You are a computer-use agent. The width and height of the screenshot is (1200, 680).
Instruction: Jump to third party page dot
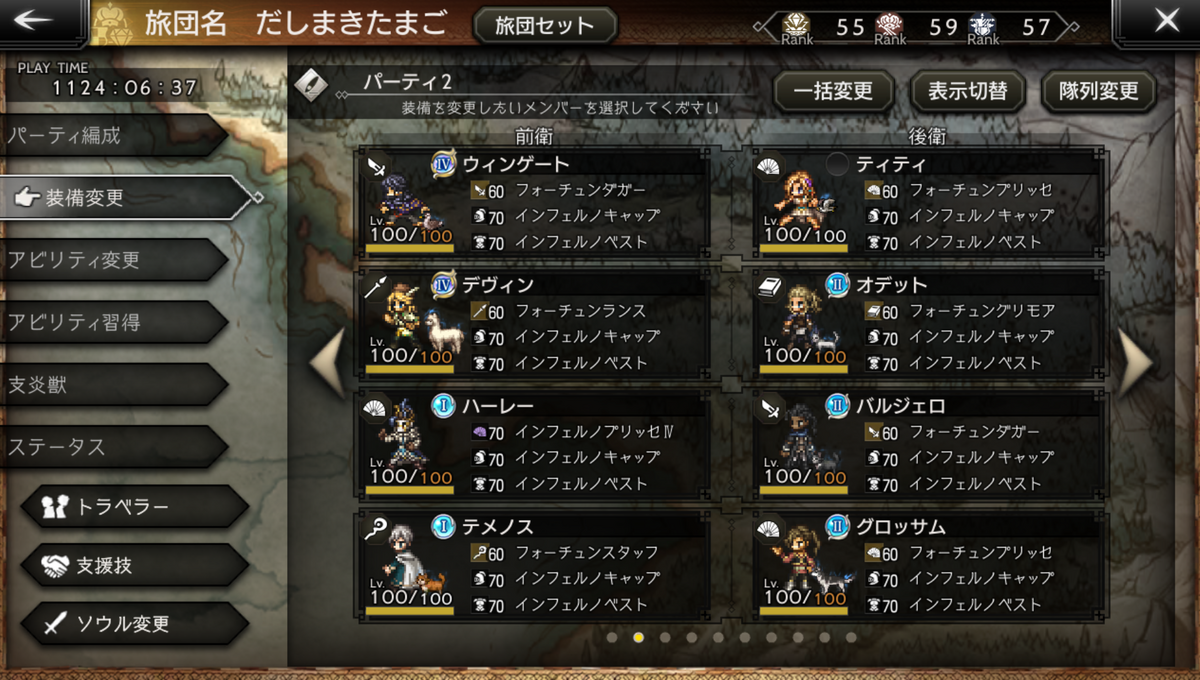665,637
